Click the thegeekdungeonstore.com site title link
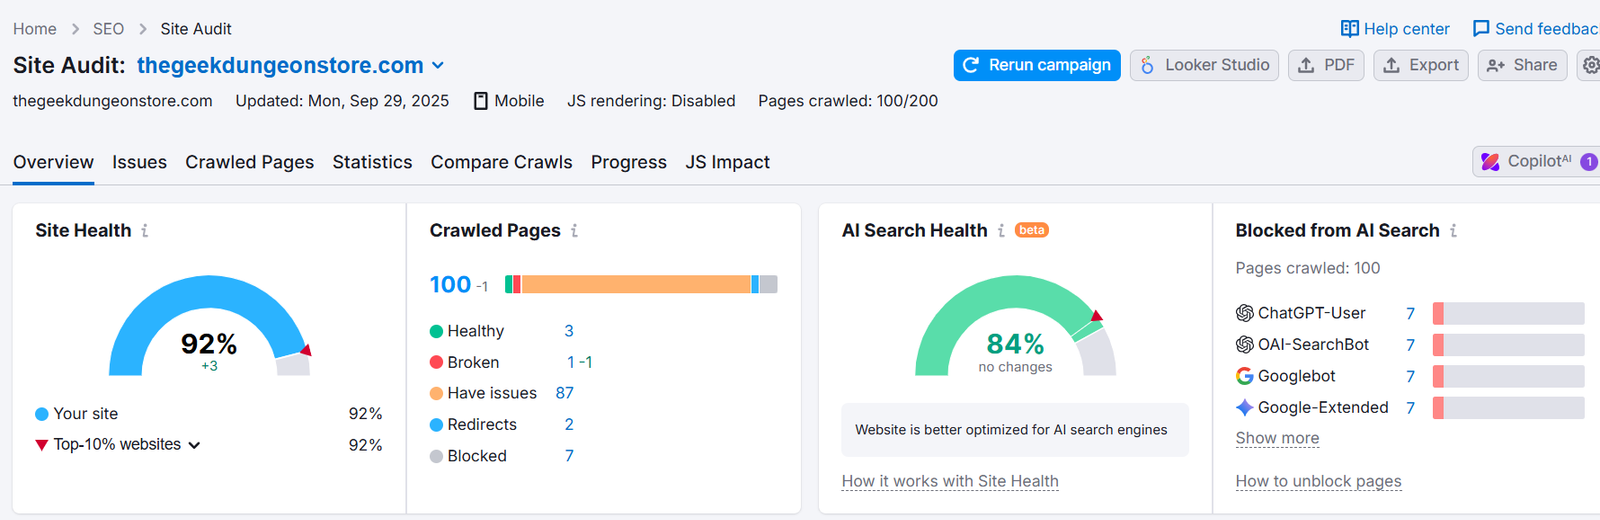 pos(280,66)
